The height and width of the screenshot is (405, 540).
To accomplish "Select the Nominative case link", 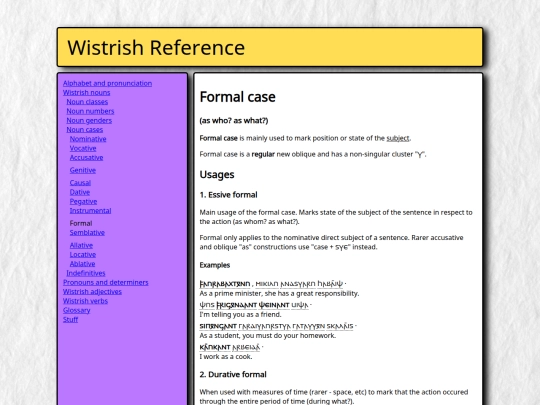I will coord(88,139).
